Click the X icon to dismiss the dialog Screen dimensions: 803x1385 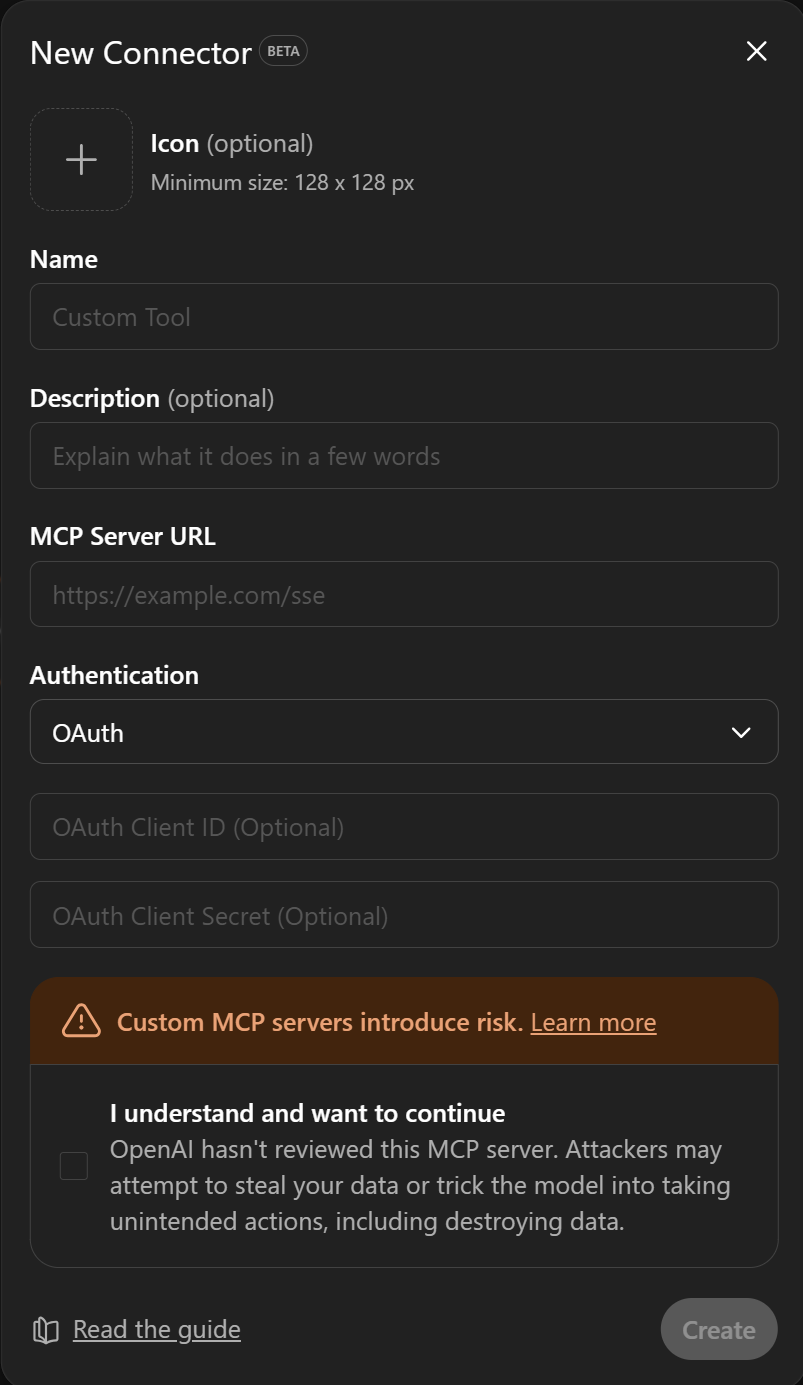click(756, 51)
